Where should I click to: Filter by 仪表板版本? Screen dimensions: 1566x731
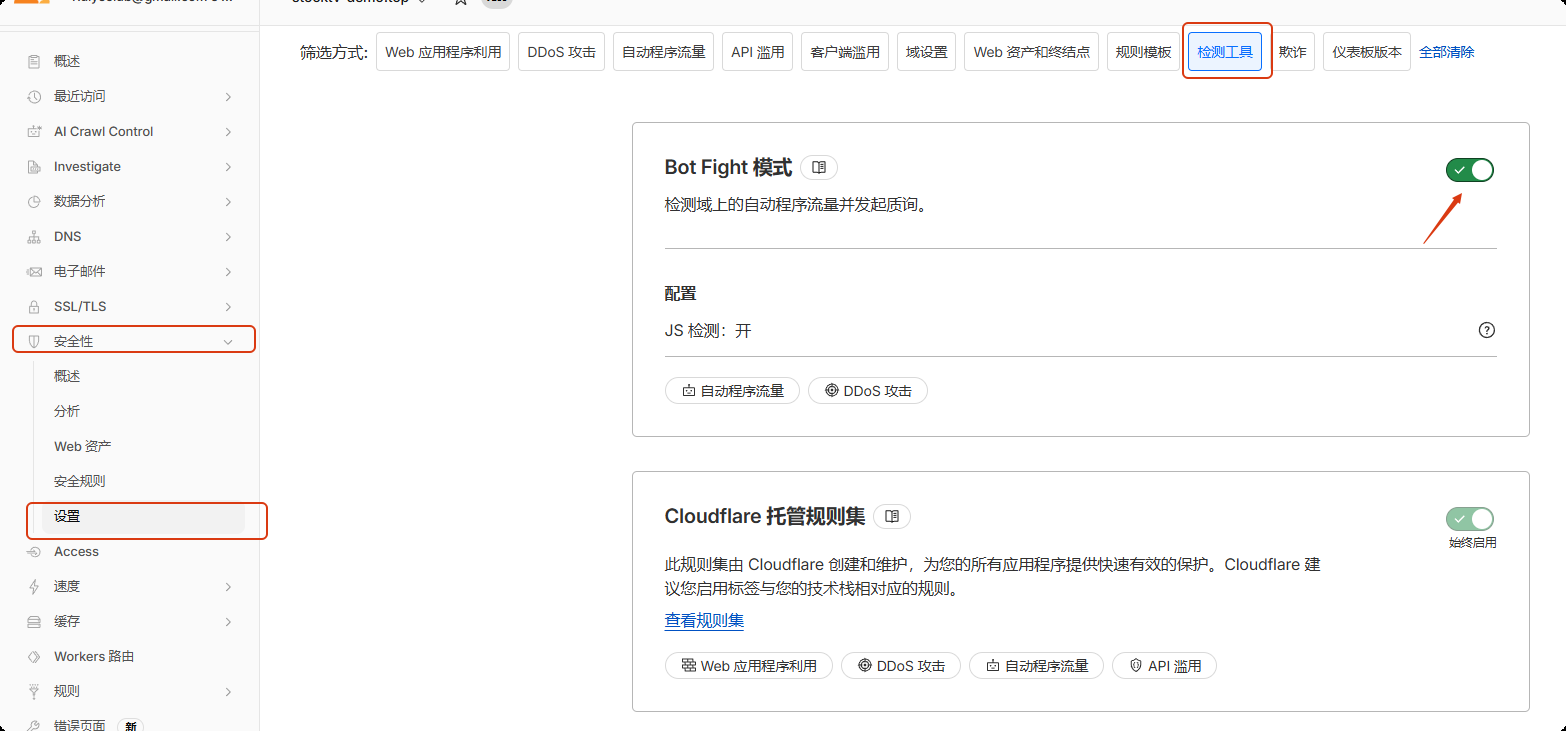point(1367,52)
